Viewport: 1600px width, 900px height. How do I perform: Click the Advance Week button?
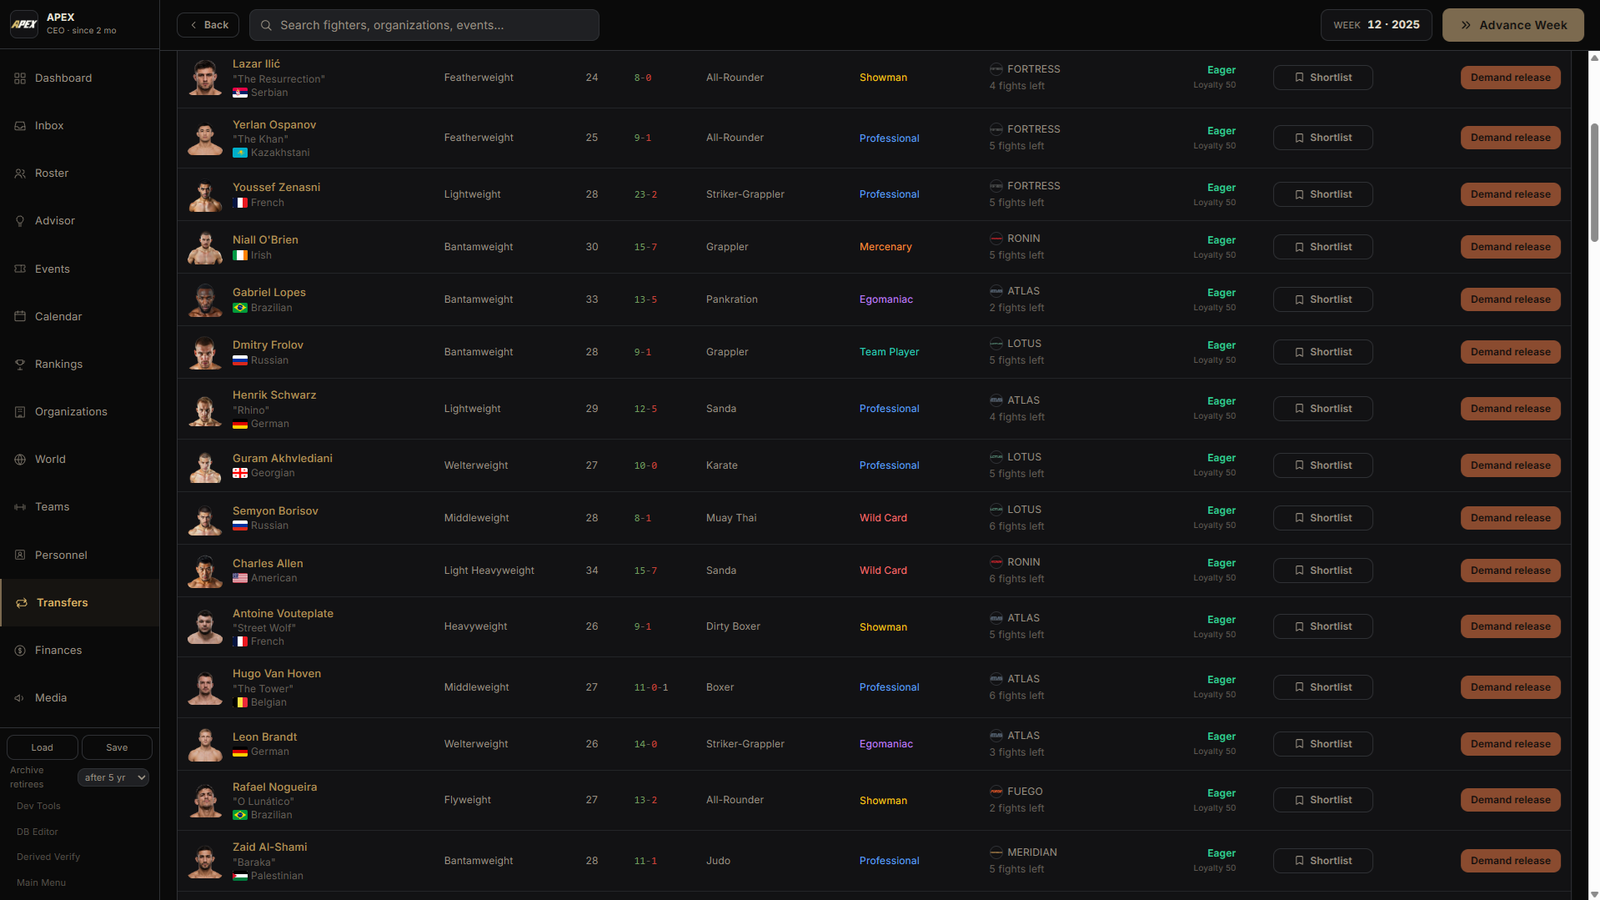(x=1513, y=25)
